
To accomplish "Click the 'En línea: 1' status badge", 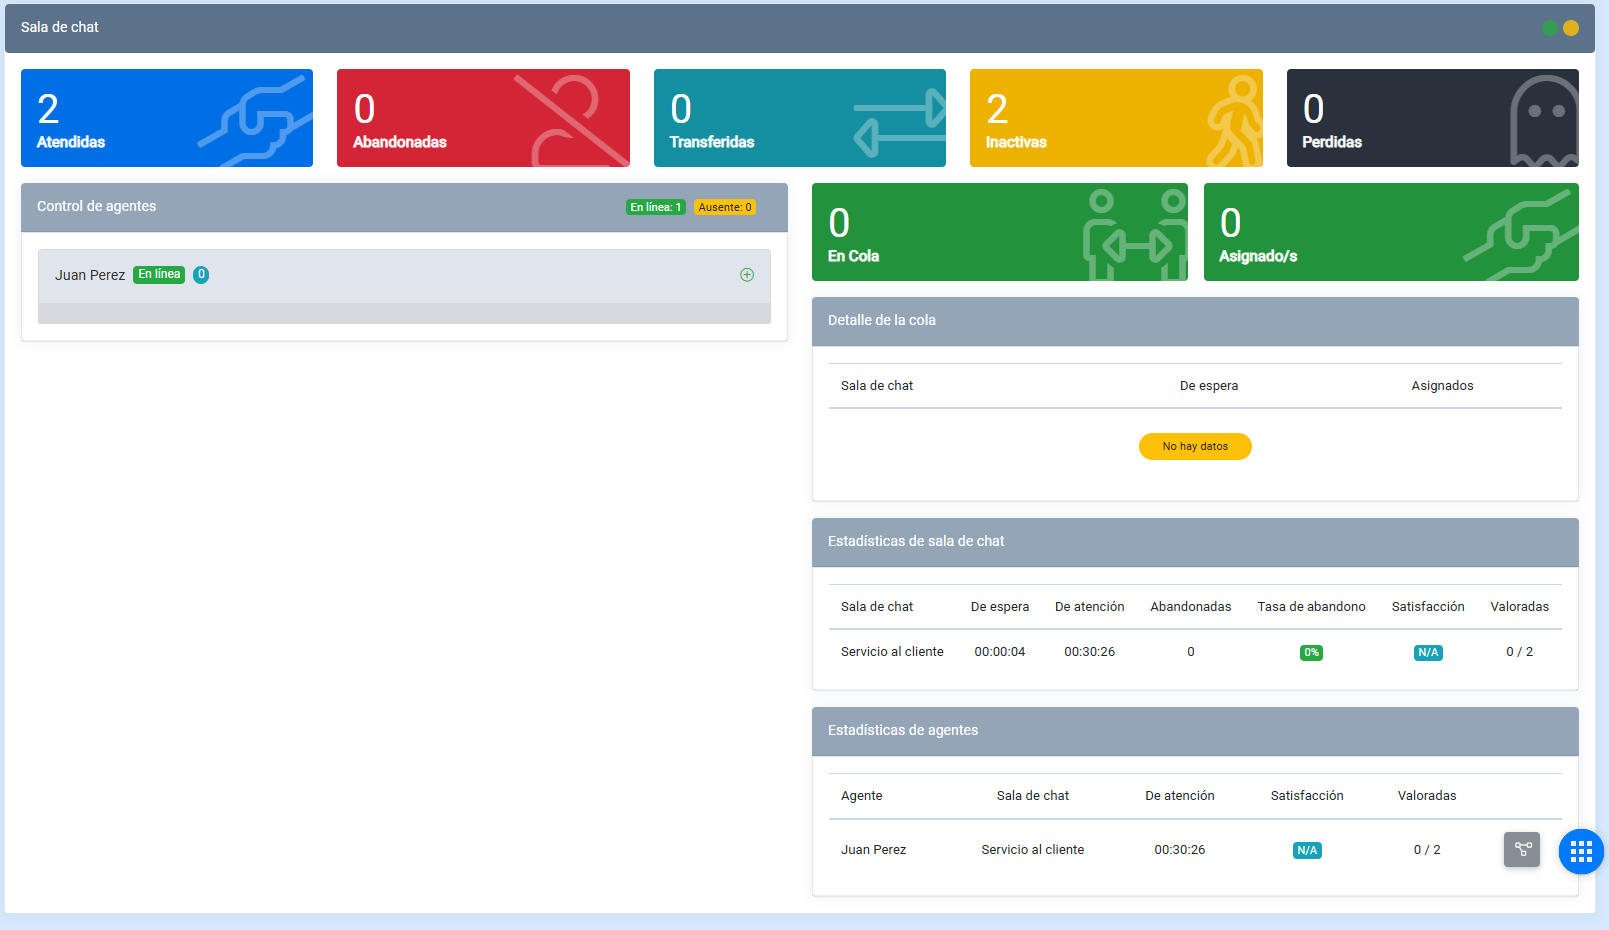I will (x=655, y=207).
